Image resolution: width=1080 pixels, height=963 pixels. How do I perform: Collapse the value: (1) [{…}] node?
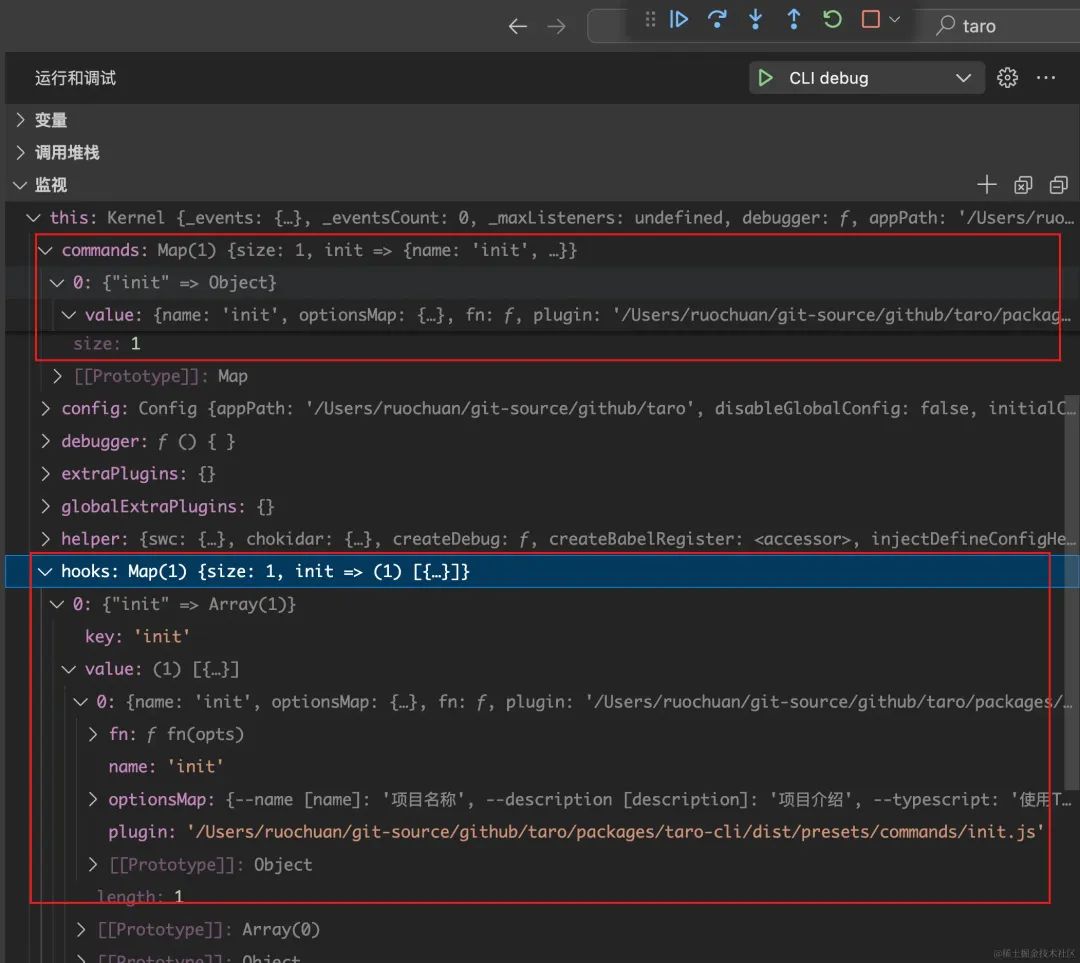(x=69, y=669)
